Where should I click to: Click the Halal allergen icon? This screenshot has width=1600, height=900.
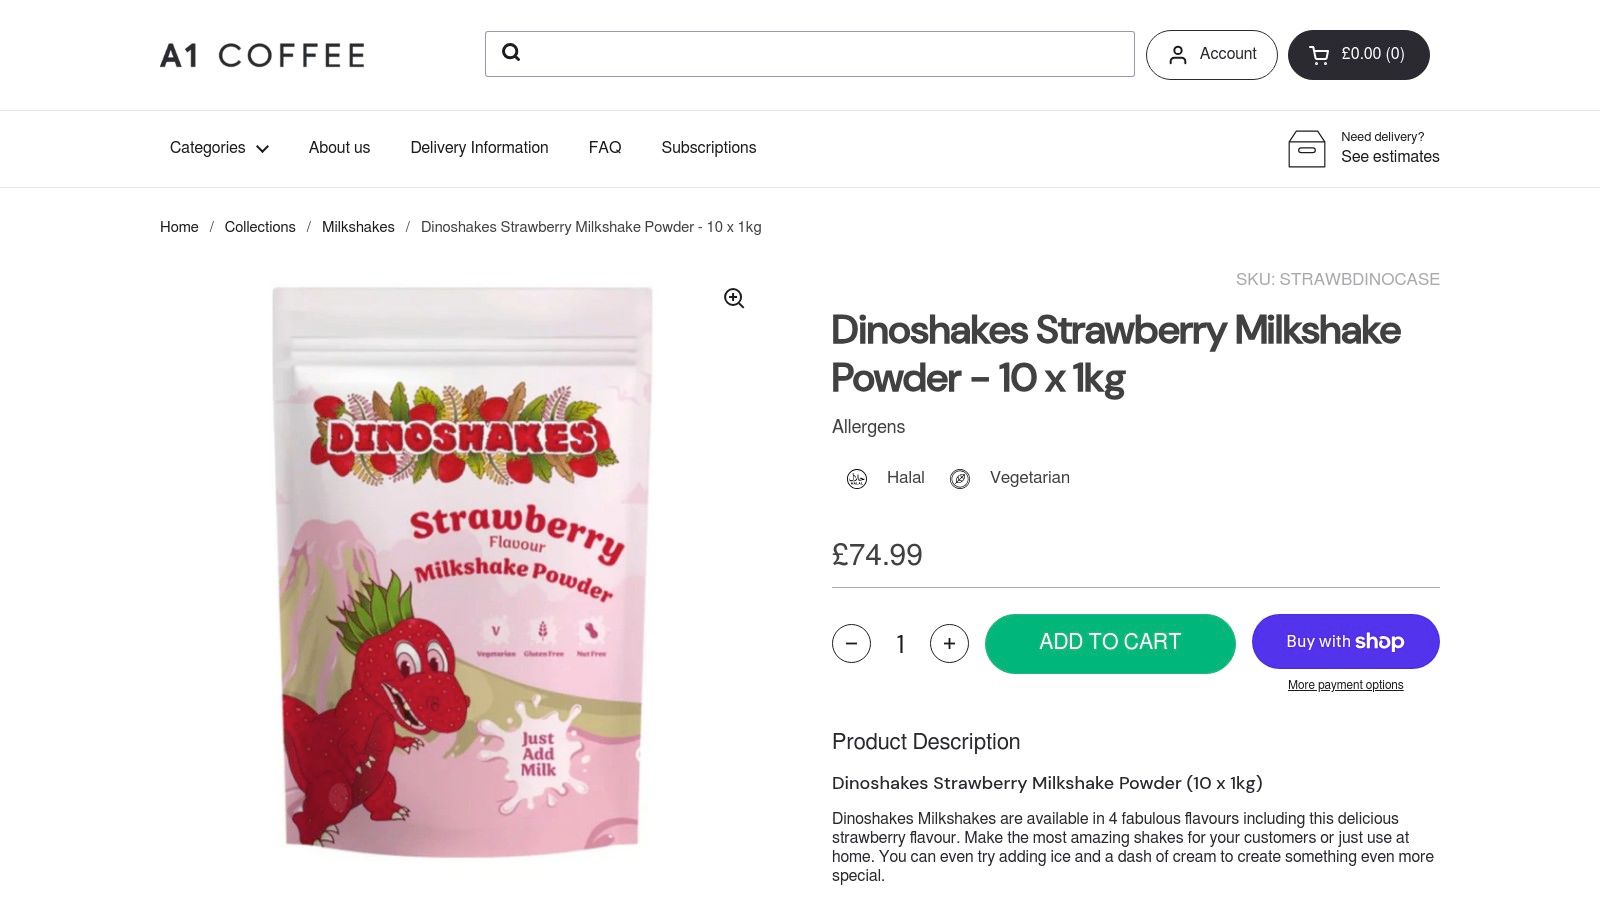pyautogui.click(x=856, y=478)
